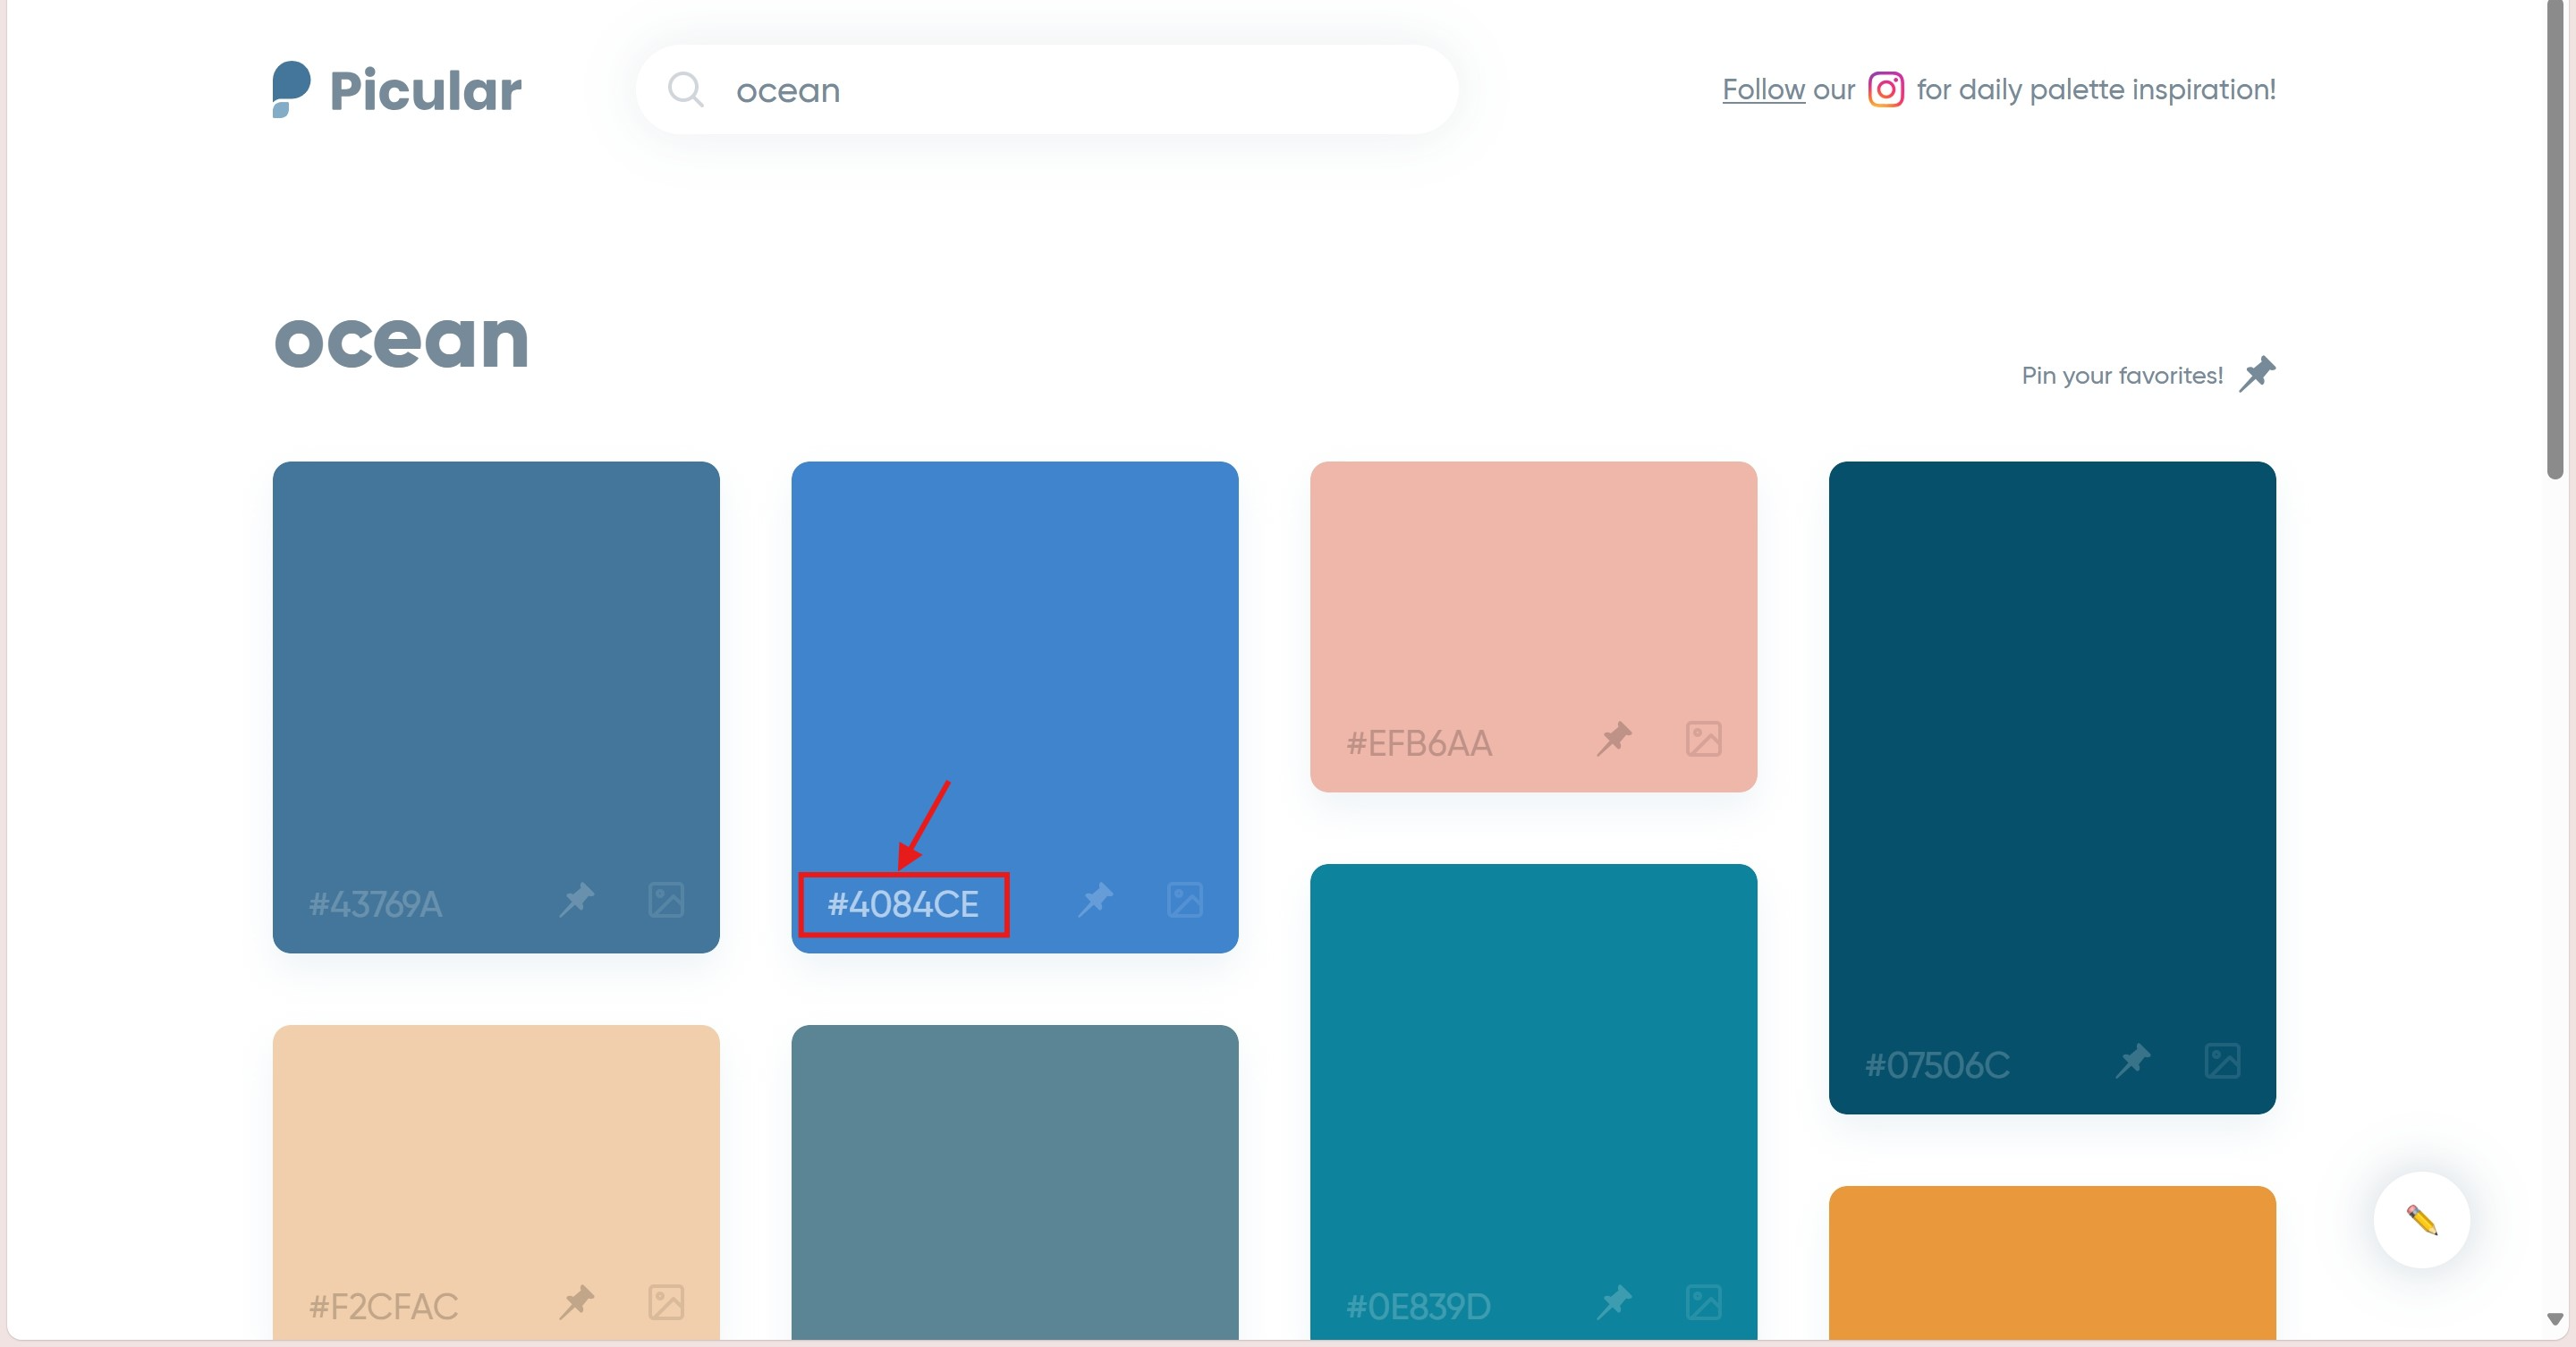Pin the #EFB6AA pink color
The width and height of the screenshot is (2576, 1347).
tap(1613, 739)
